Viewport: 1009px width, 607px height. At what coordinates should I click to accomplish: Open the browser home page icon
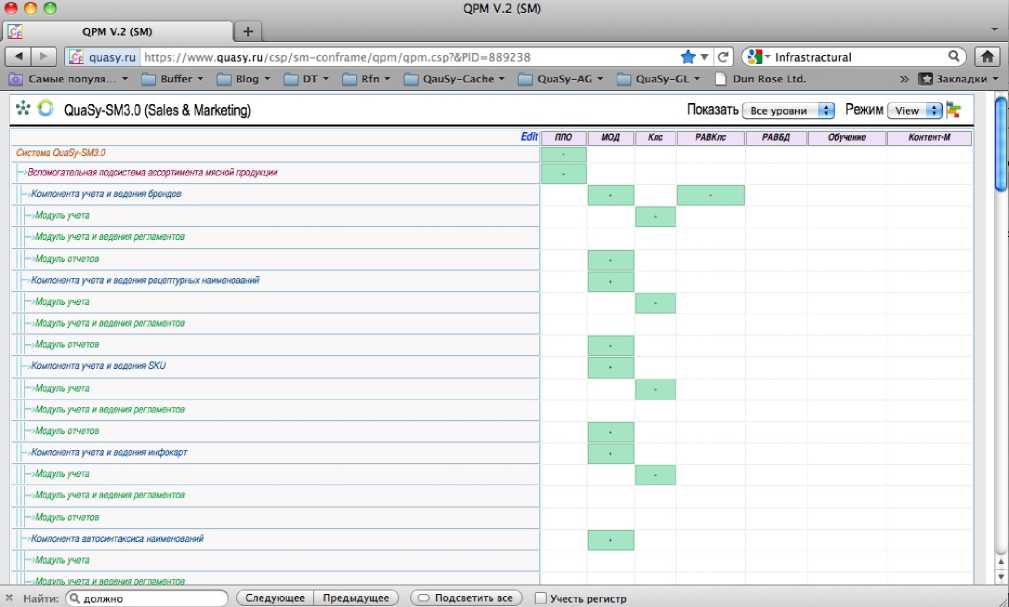point(987,57)
